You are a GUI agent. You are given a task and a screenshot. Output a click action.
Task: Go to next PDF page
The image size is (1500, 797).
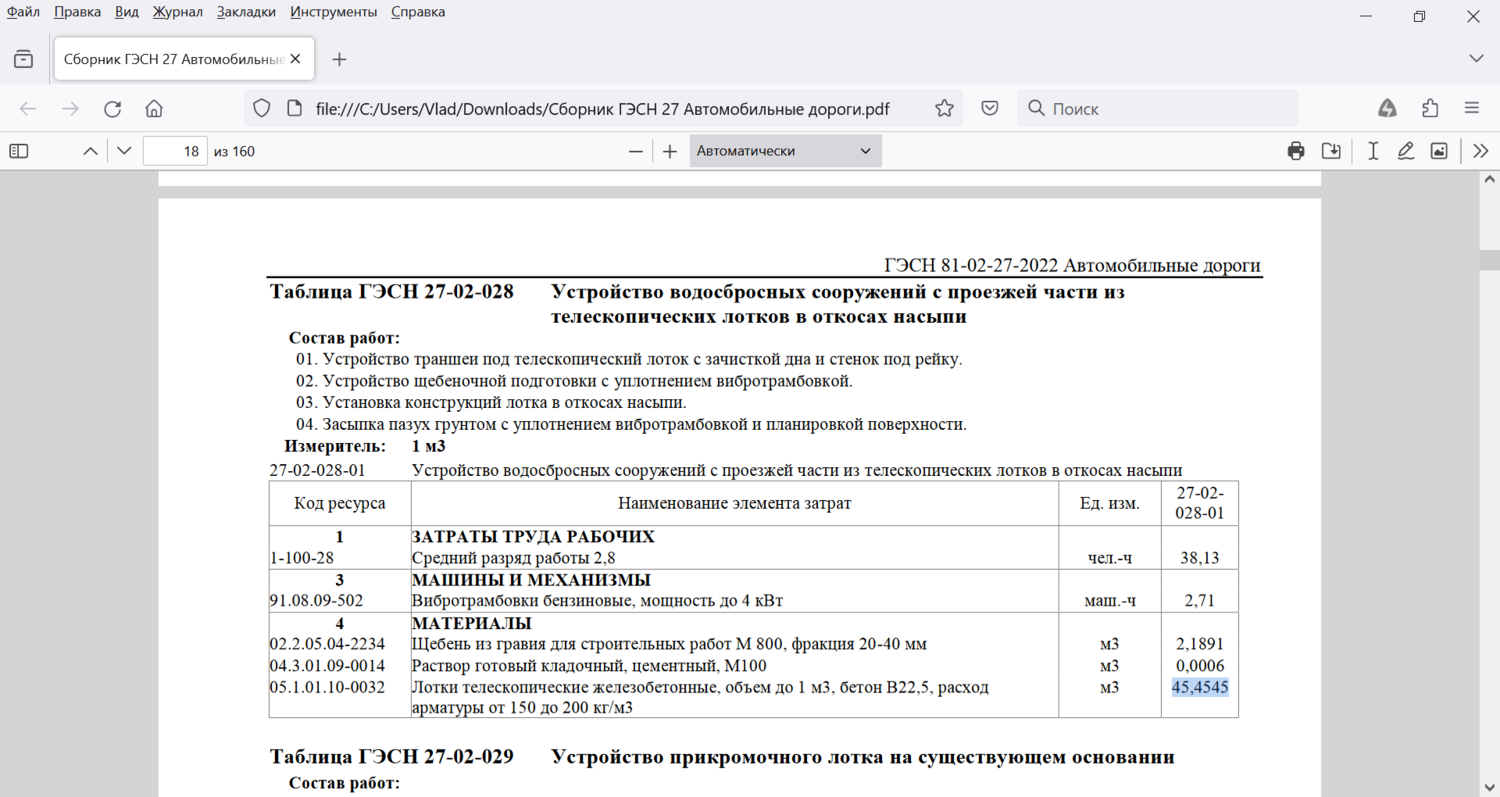point(124,151)
